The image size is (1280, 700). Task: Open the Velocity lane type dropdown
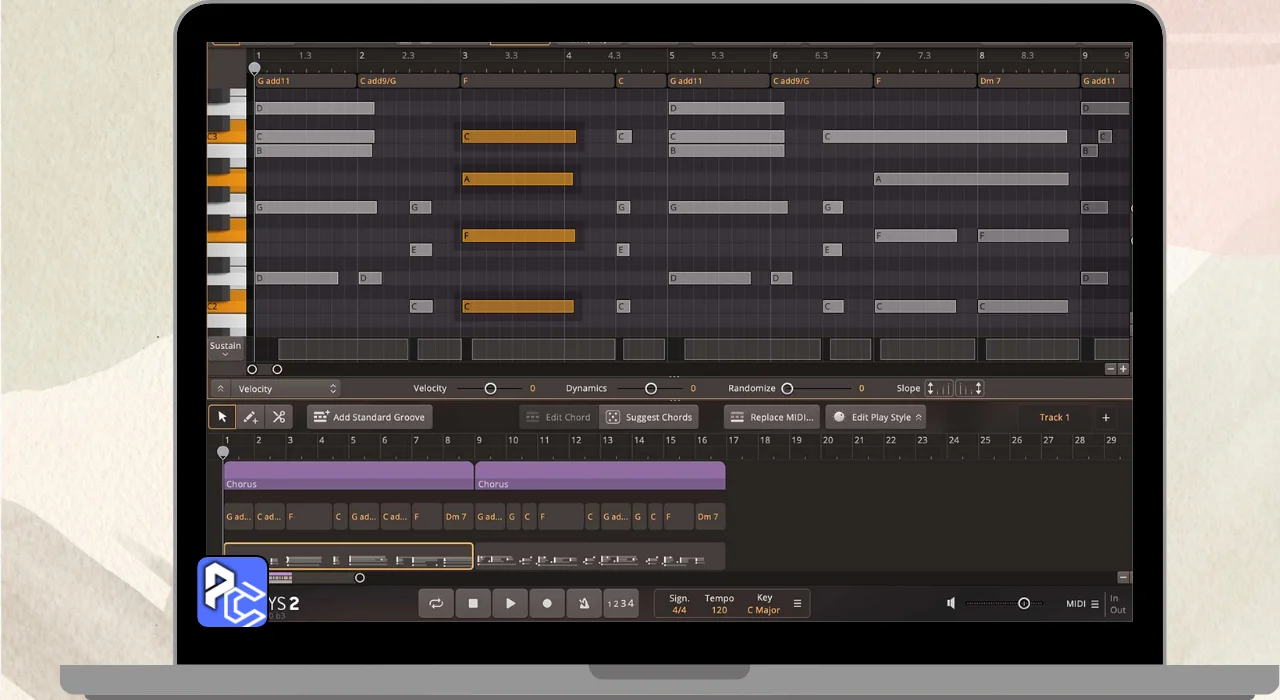click(287, 388)
